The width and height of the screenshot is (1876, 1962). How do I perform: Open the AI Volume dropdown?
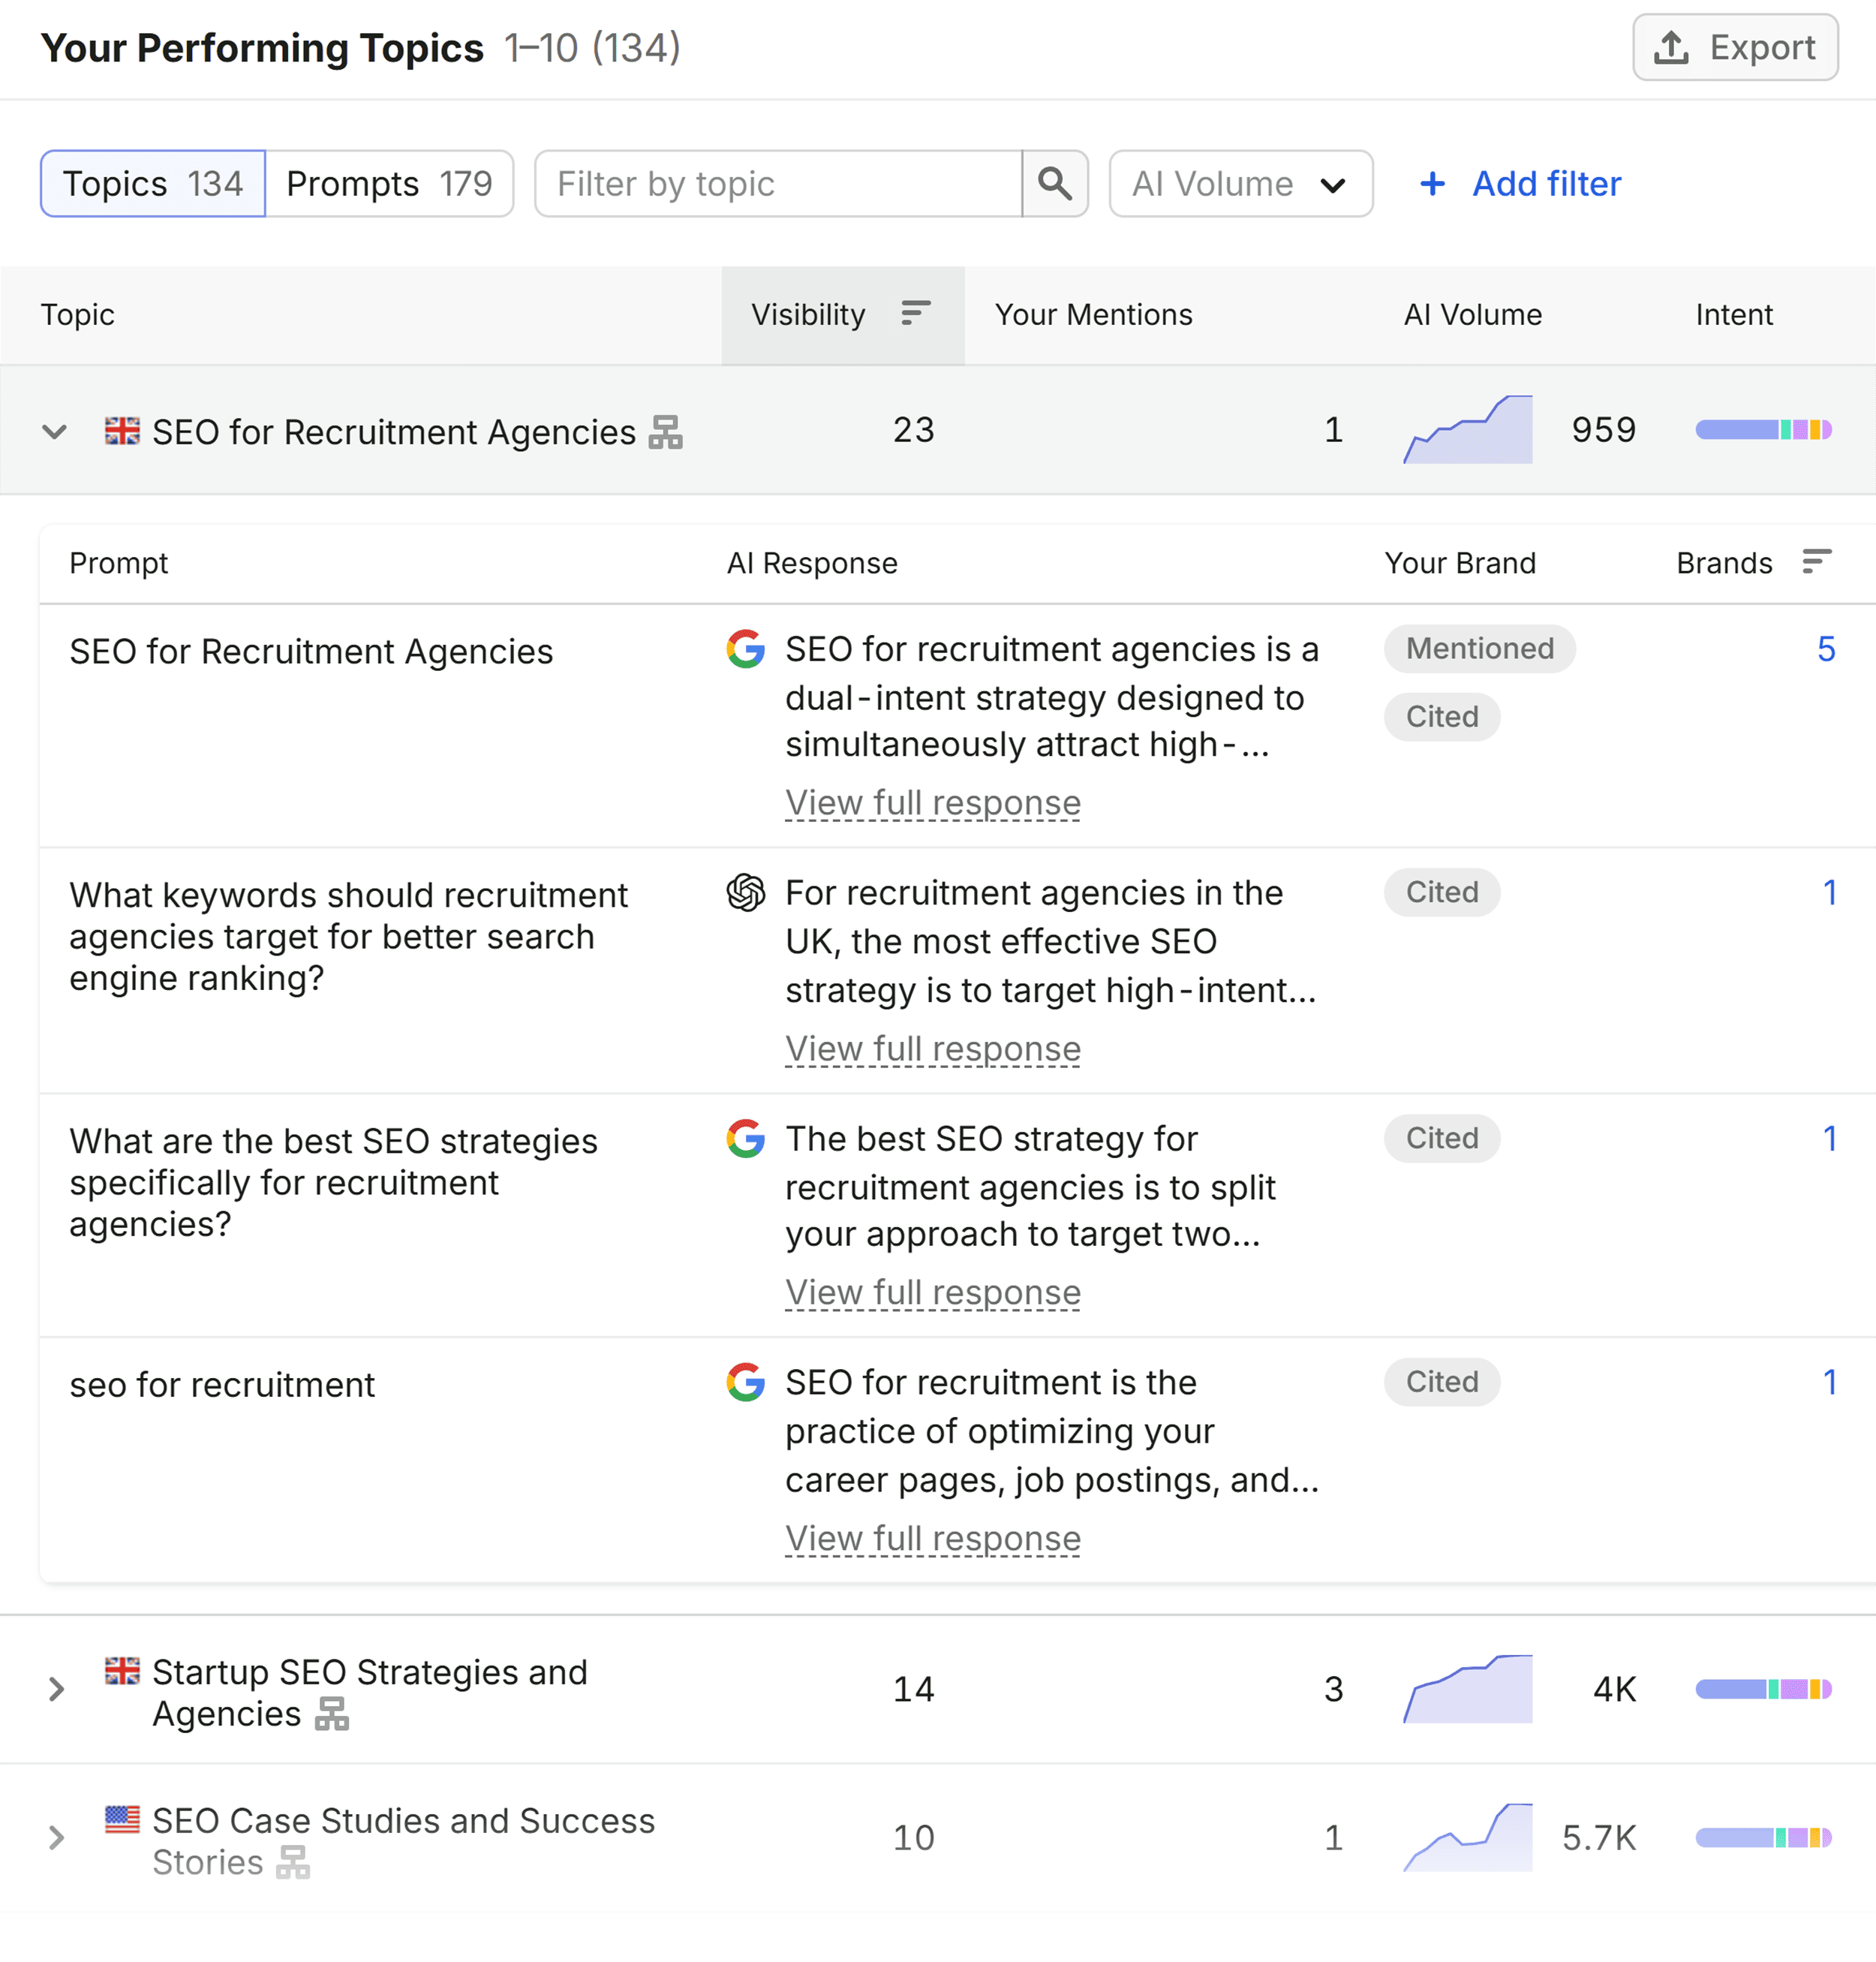point(1240,184)
